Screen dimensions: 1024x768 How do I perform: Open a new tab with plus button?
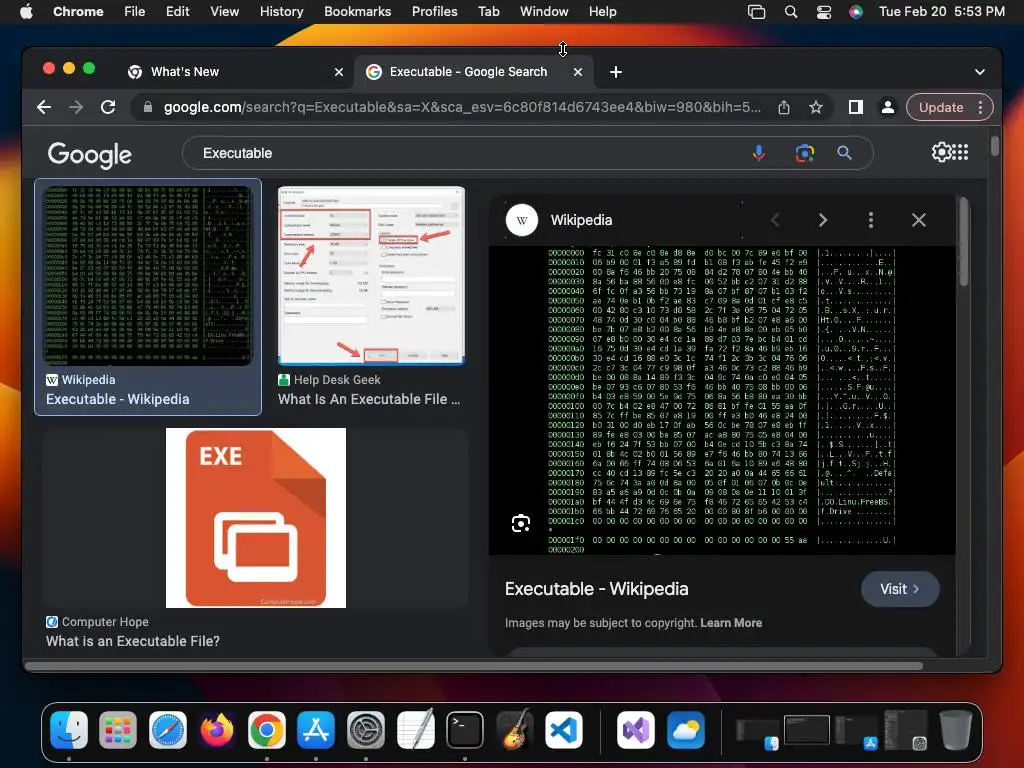click(616, 72)
